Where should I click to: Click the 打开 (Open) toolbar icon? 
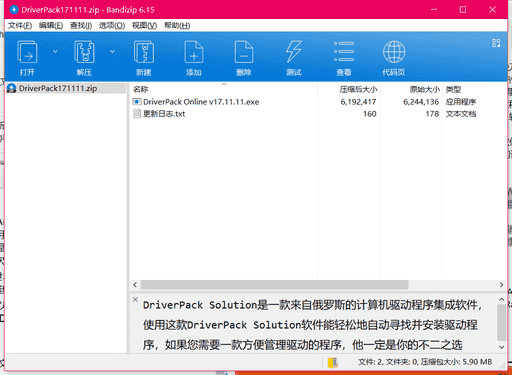(x=27, y=52)
